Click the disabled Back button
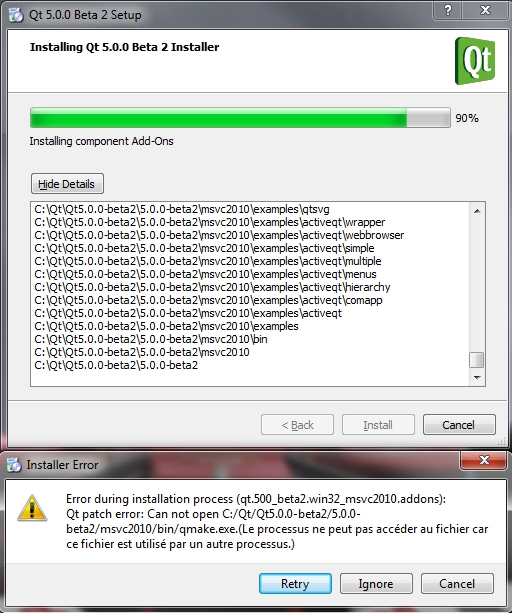The width and height of the screenshot is (512, 613). (x=297, y=425)
